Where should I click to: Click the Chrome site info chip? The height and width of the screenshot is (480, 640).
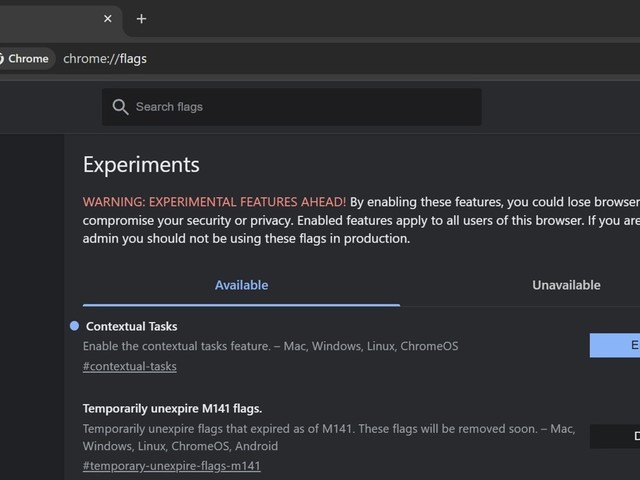[26, 59]
